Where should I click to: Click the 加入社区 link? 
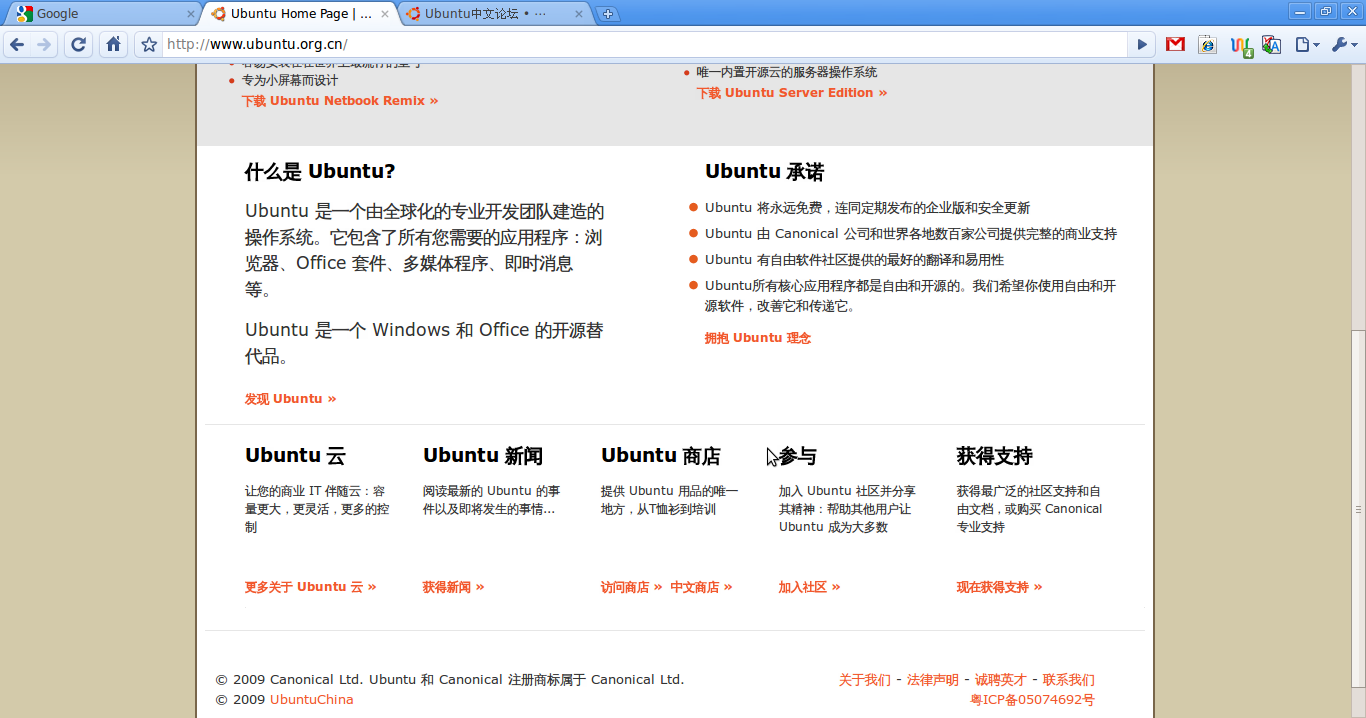pyautogui.click(x=809, y=587)
